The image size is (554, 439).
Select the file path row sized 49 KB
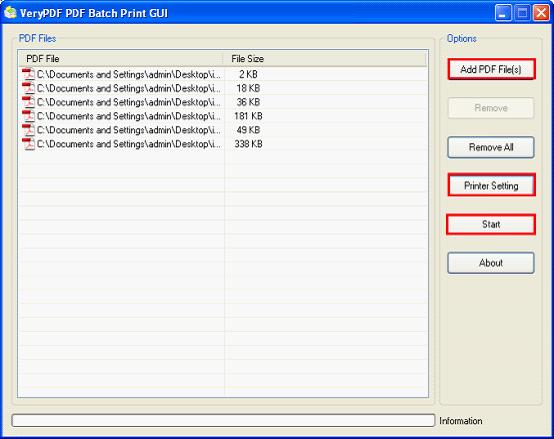[129, 130]
